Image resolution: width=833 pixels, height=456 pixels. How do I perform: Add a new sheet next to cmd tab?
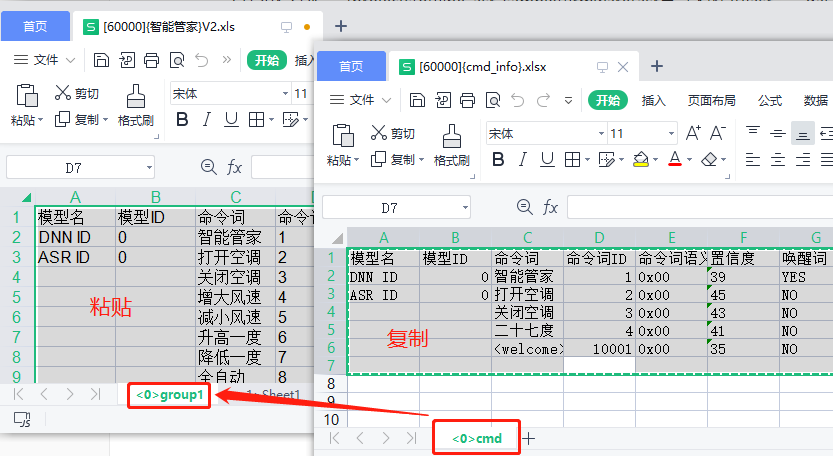click(x=529, y=438)
